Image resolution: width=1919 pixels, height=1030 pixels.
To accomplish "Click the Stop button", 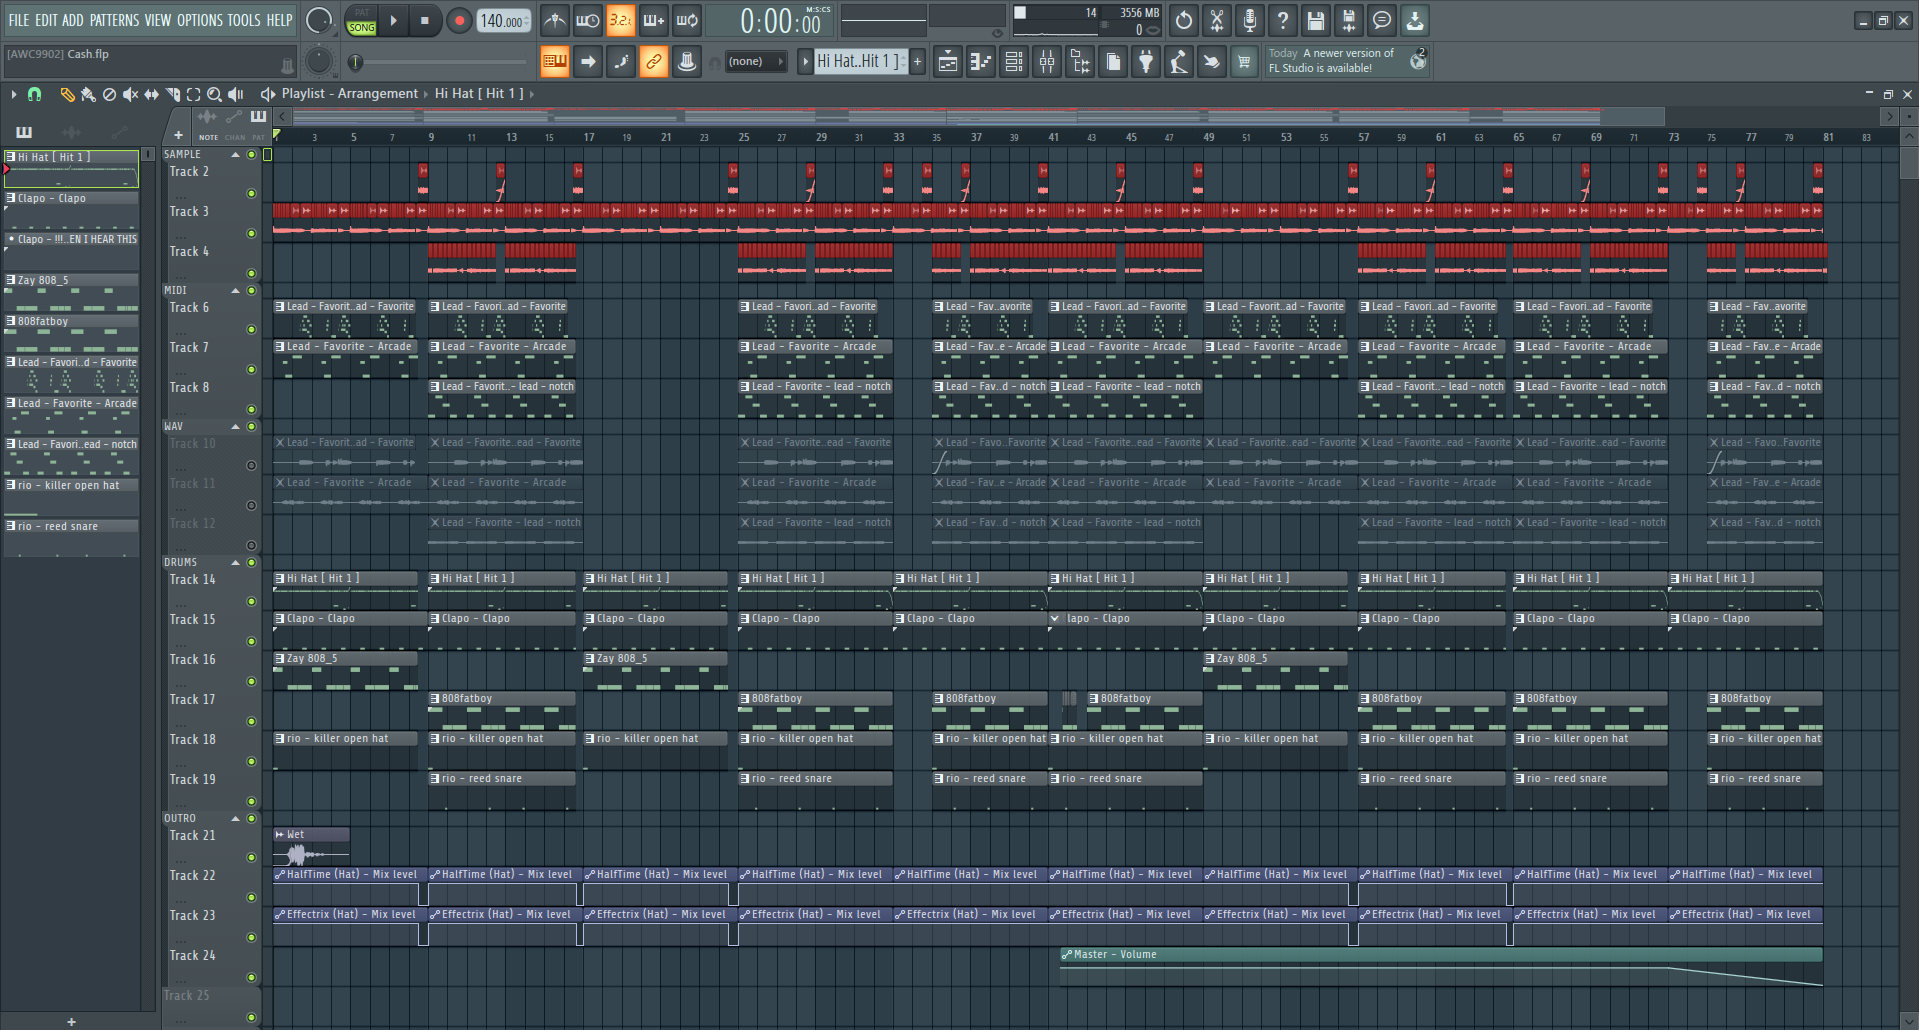I will pos(424,20).
